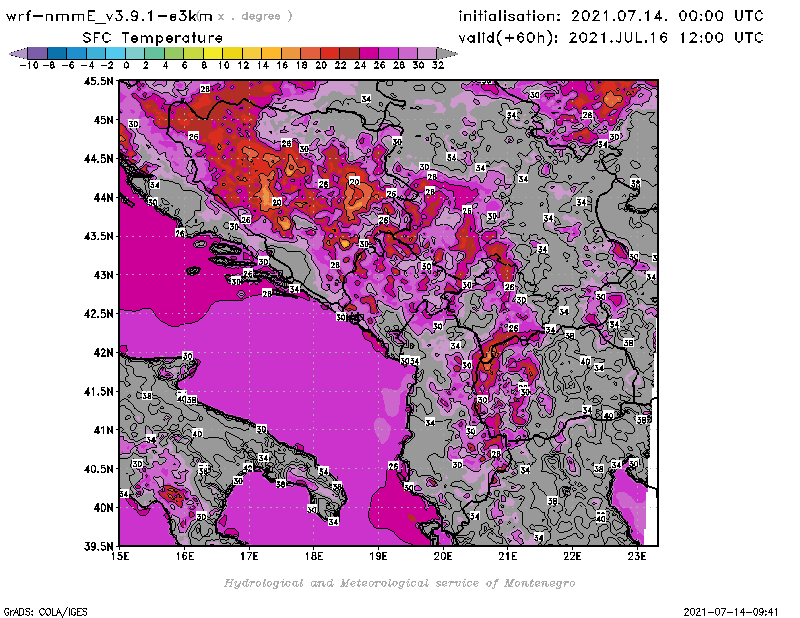Click the 'wrf-nmmE_v3.9.1-e3km' model label
The image size is (800, 618).
109,16
